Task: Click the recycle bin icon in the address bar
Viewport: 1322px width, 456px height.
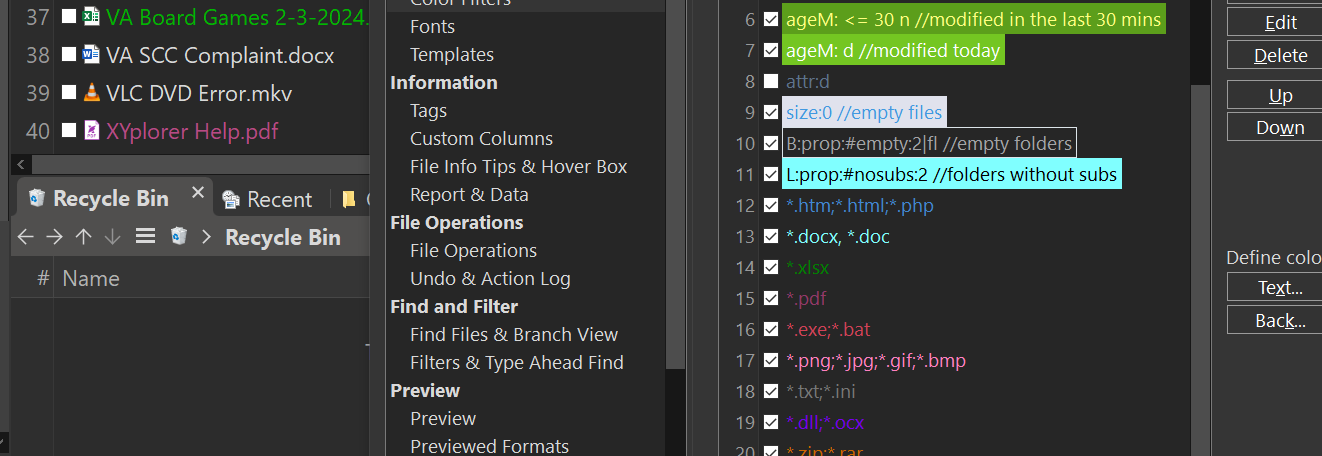Action: [x=179, y=237]
